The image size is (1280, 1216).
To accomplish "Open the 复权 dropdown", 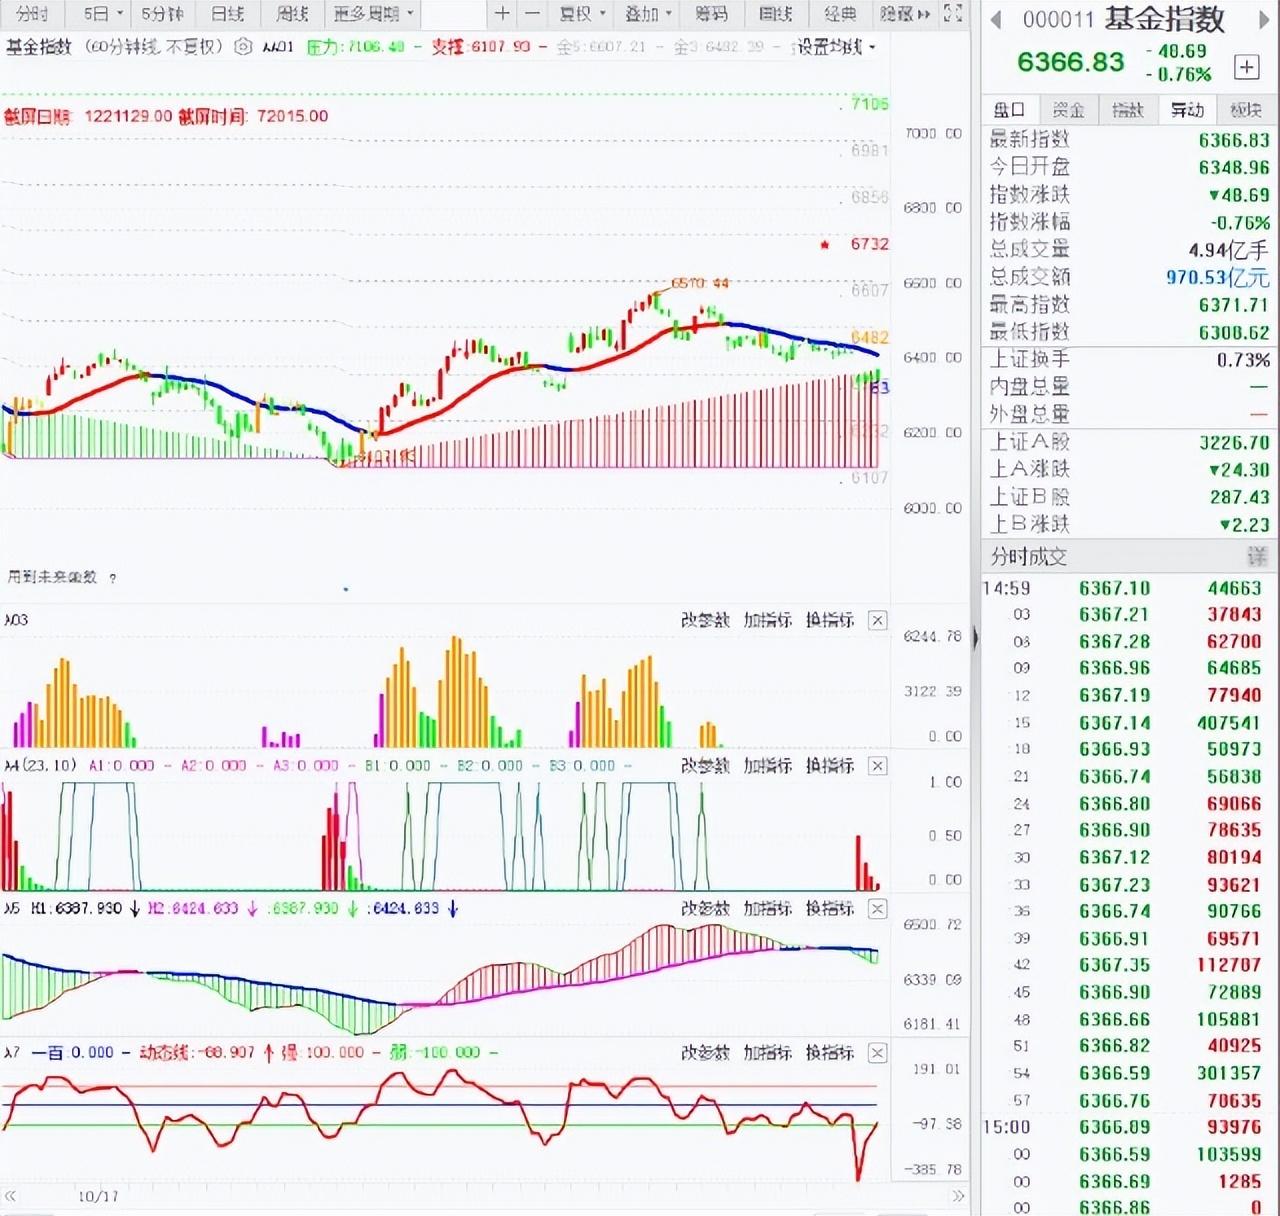I will [x=582, y=14].
